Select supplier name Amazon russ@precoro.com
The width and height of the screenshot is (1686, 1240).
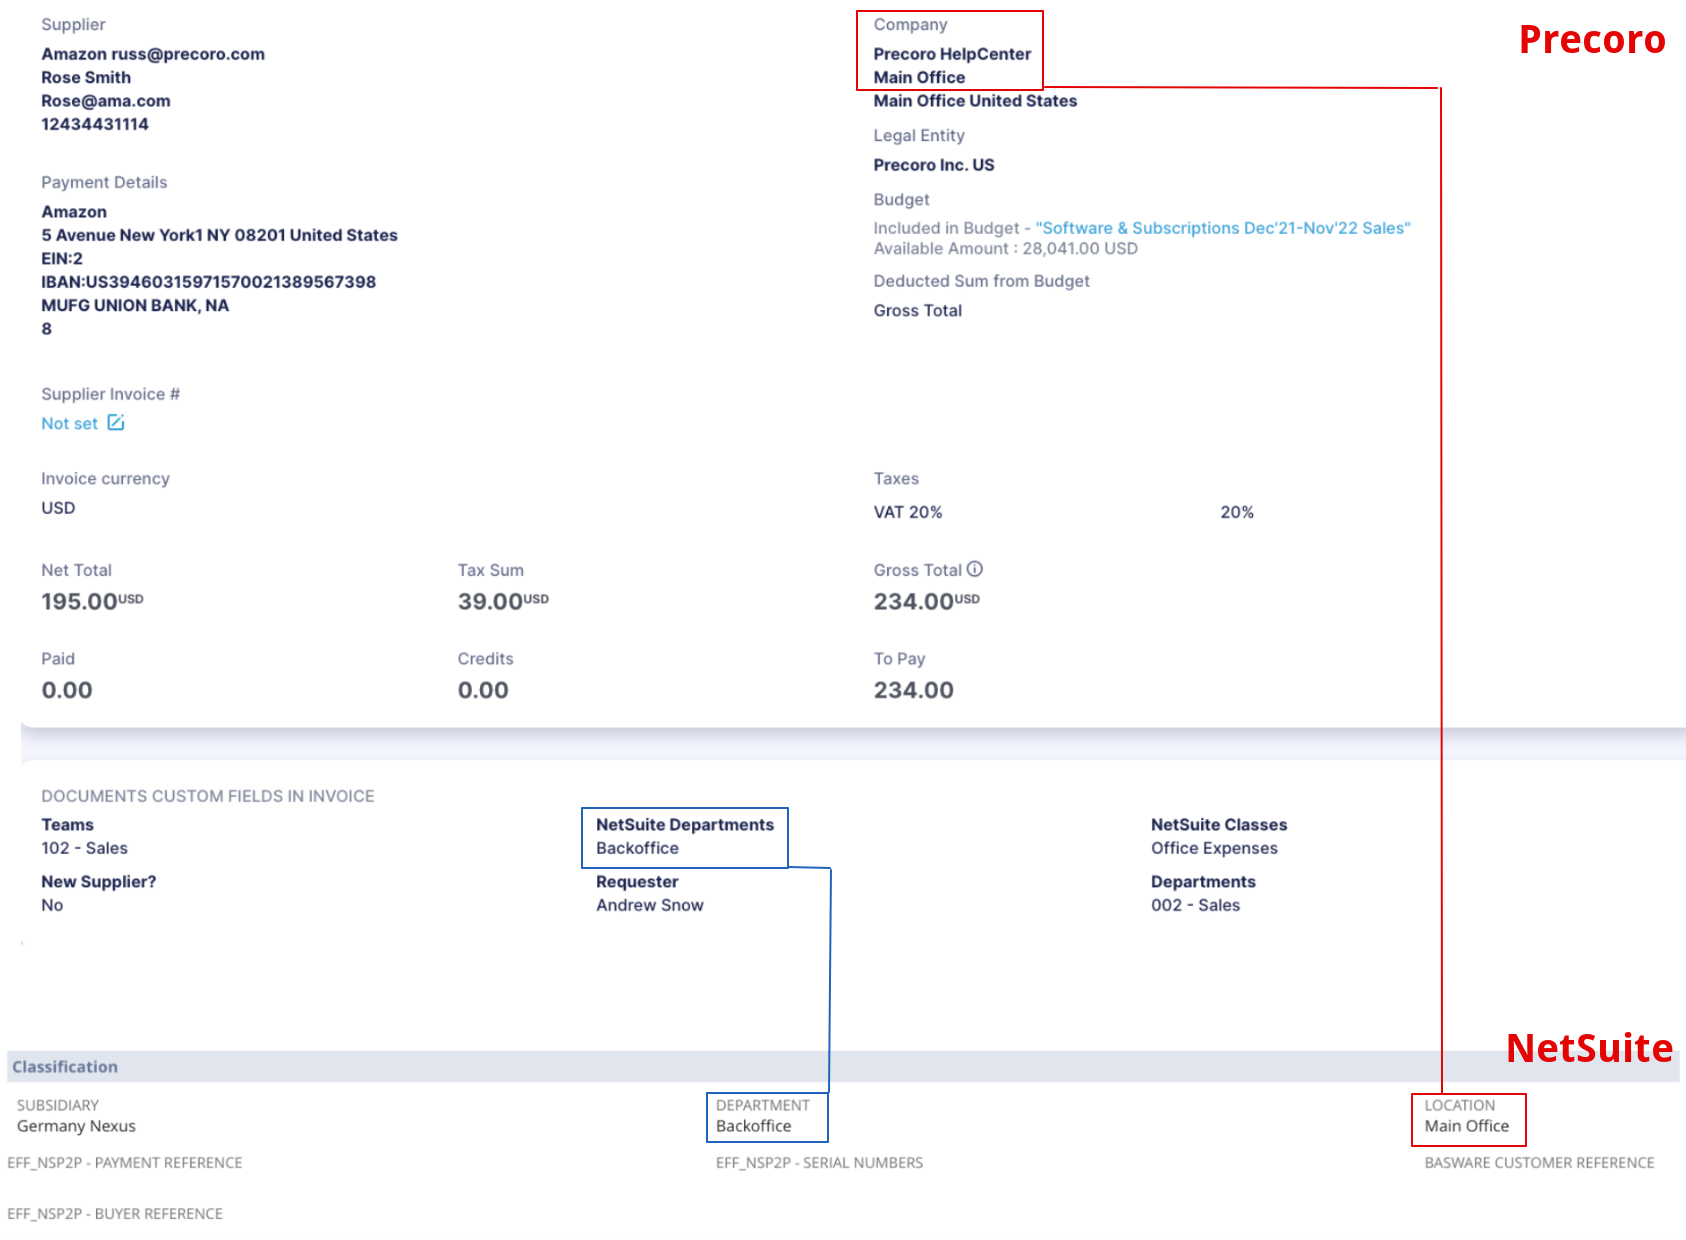153,54
